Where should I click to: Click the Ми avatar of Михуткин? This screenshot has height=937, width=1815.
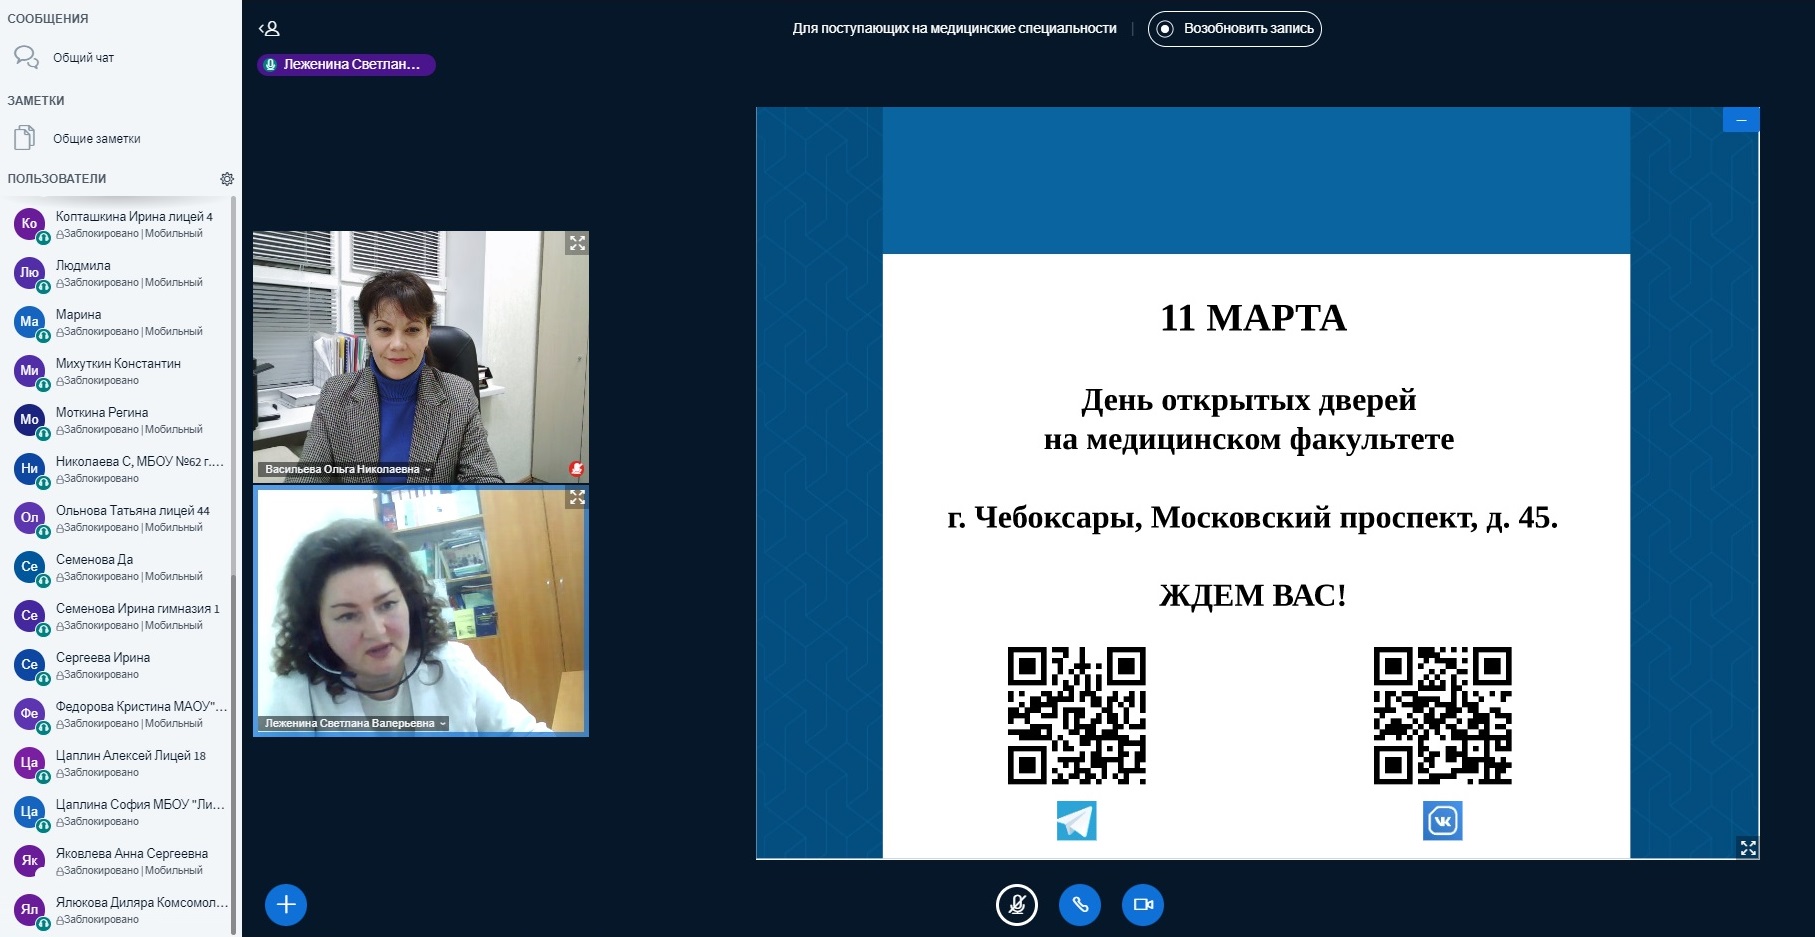pyautogui.click(x=29, y=370)
